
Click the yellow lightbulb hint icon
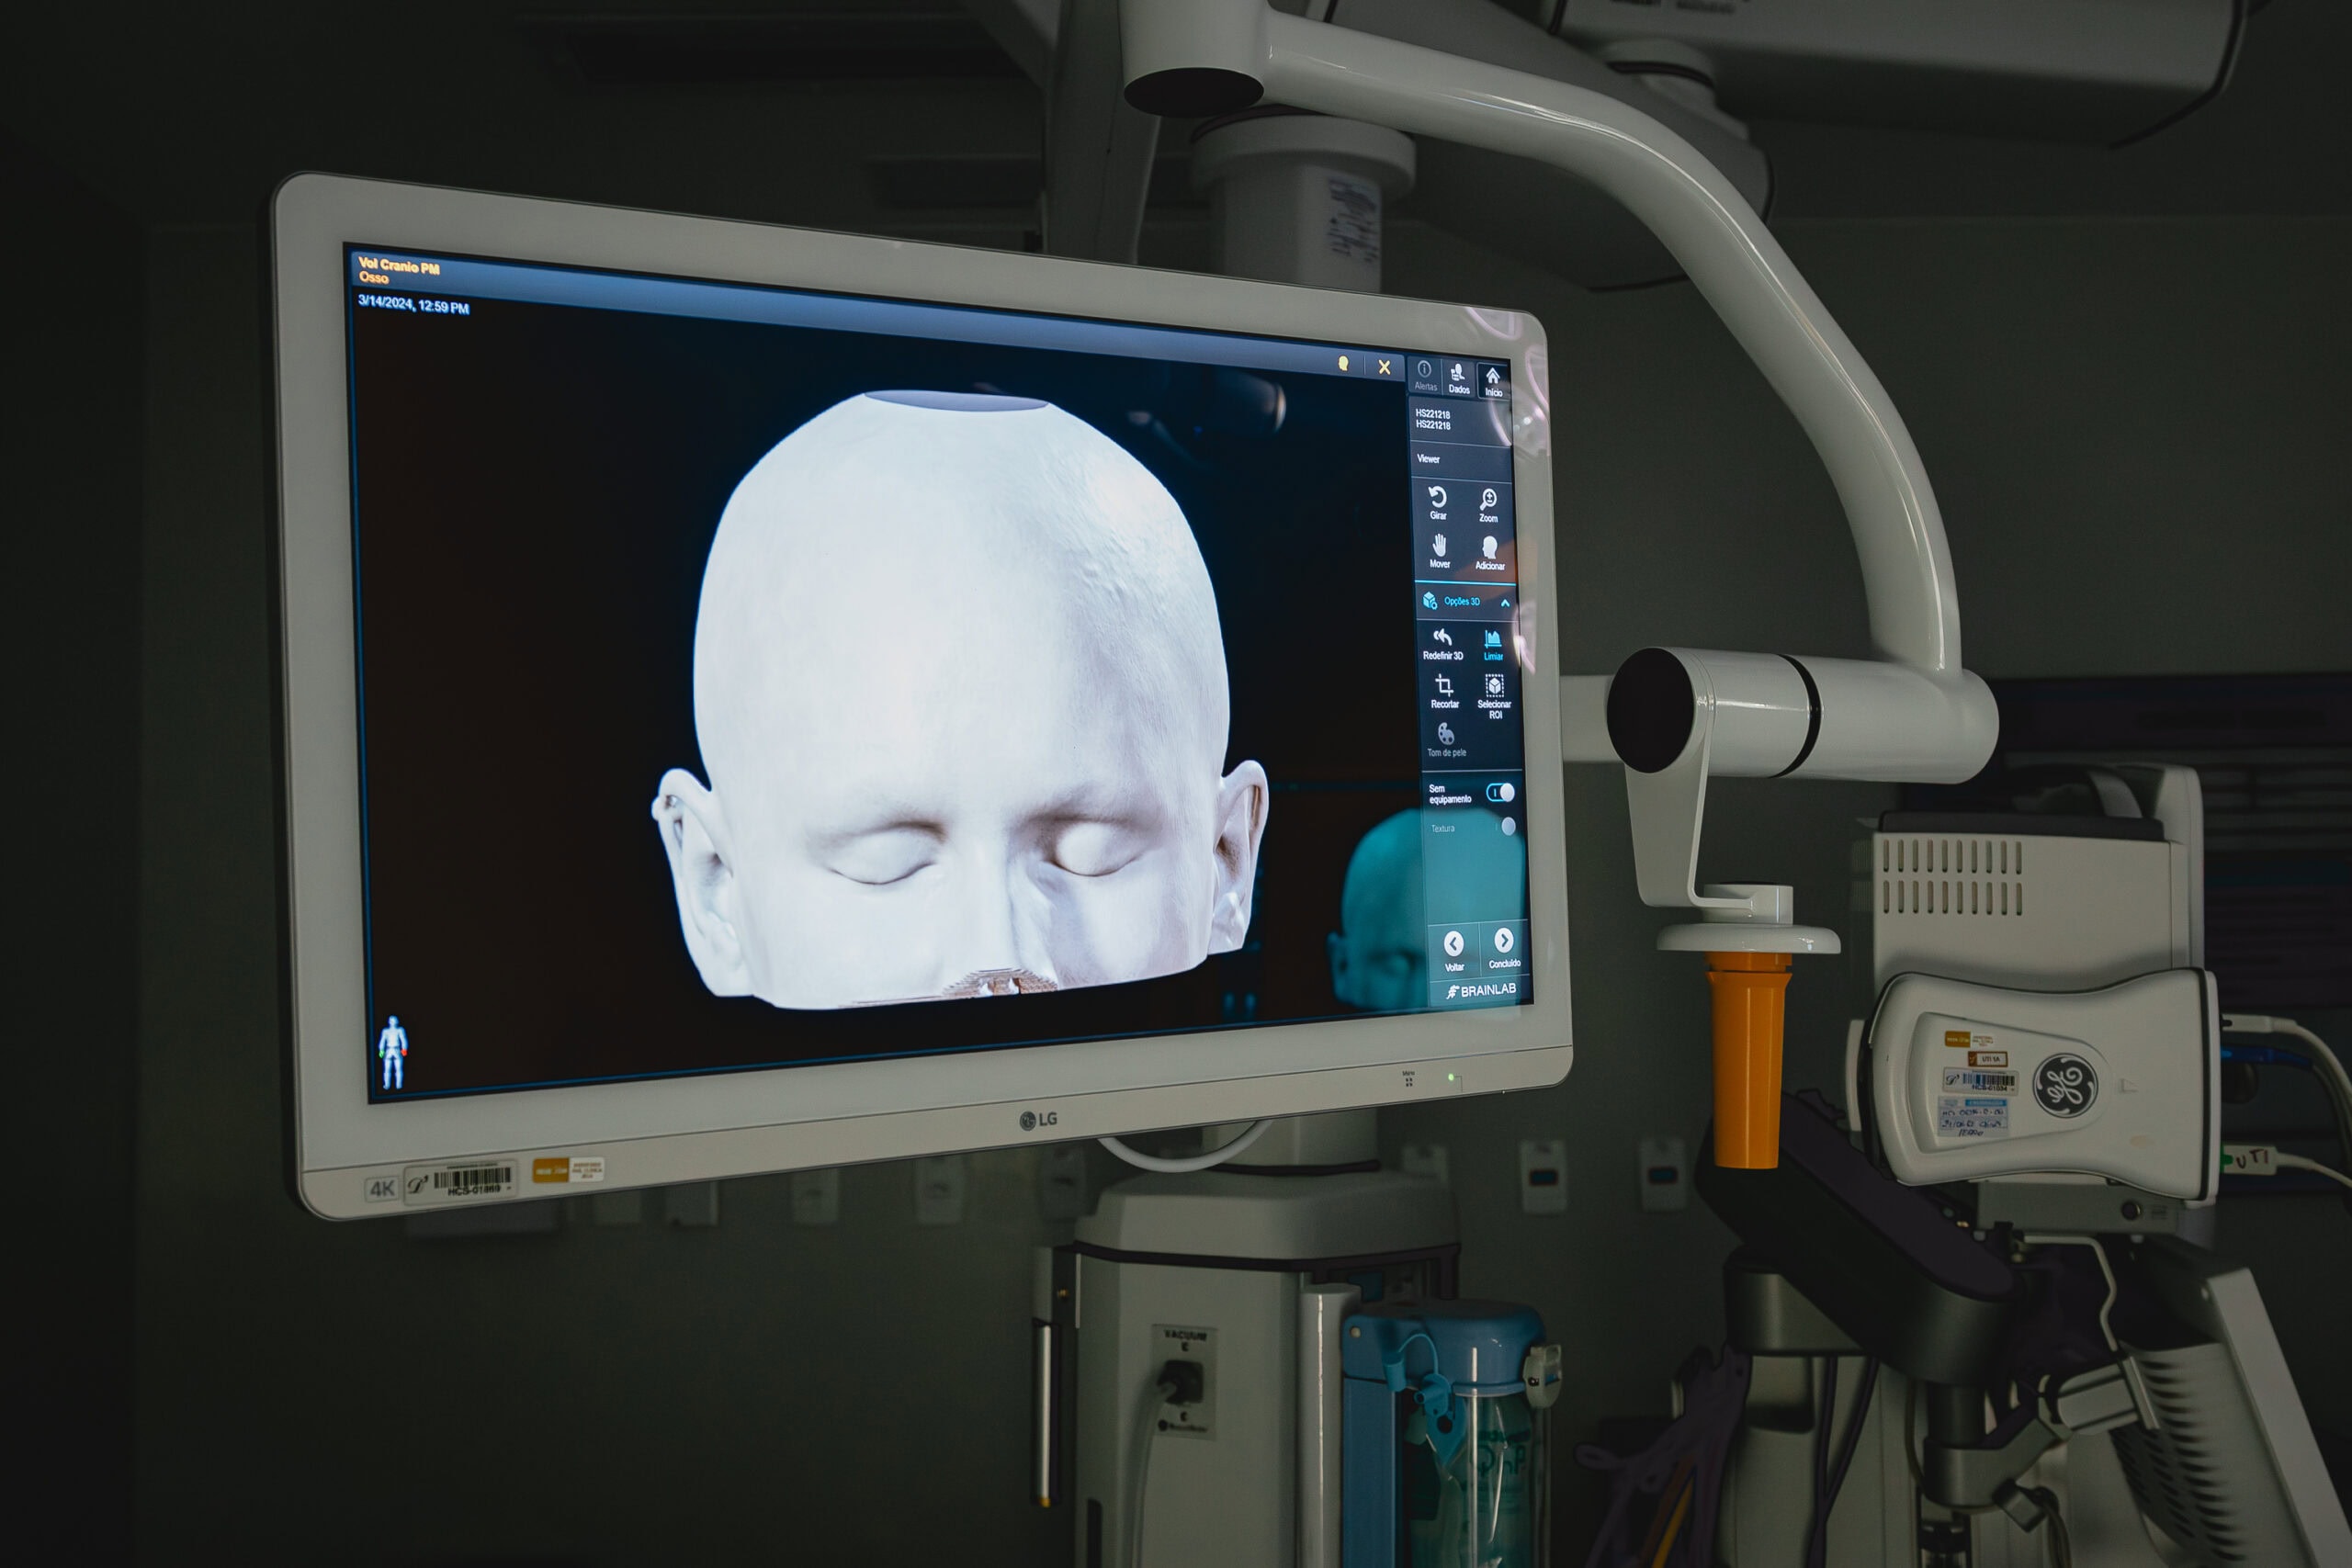click(x=1344, y=364)
